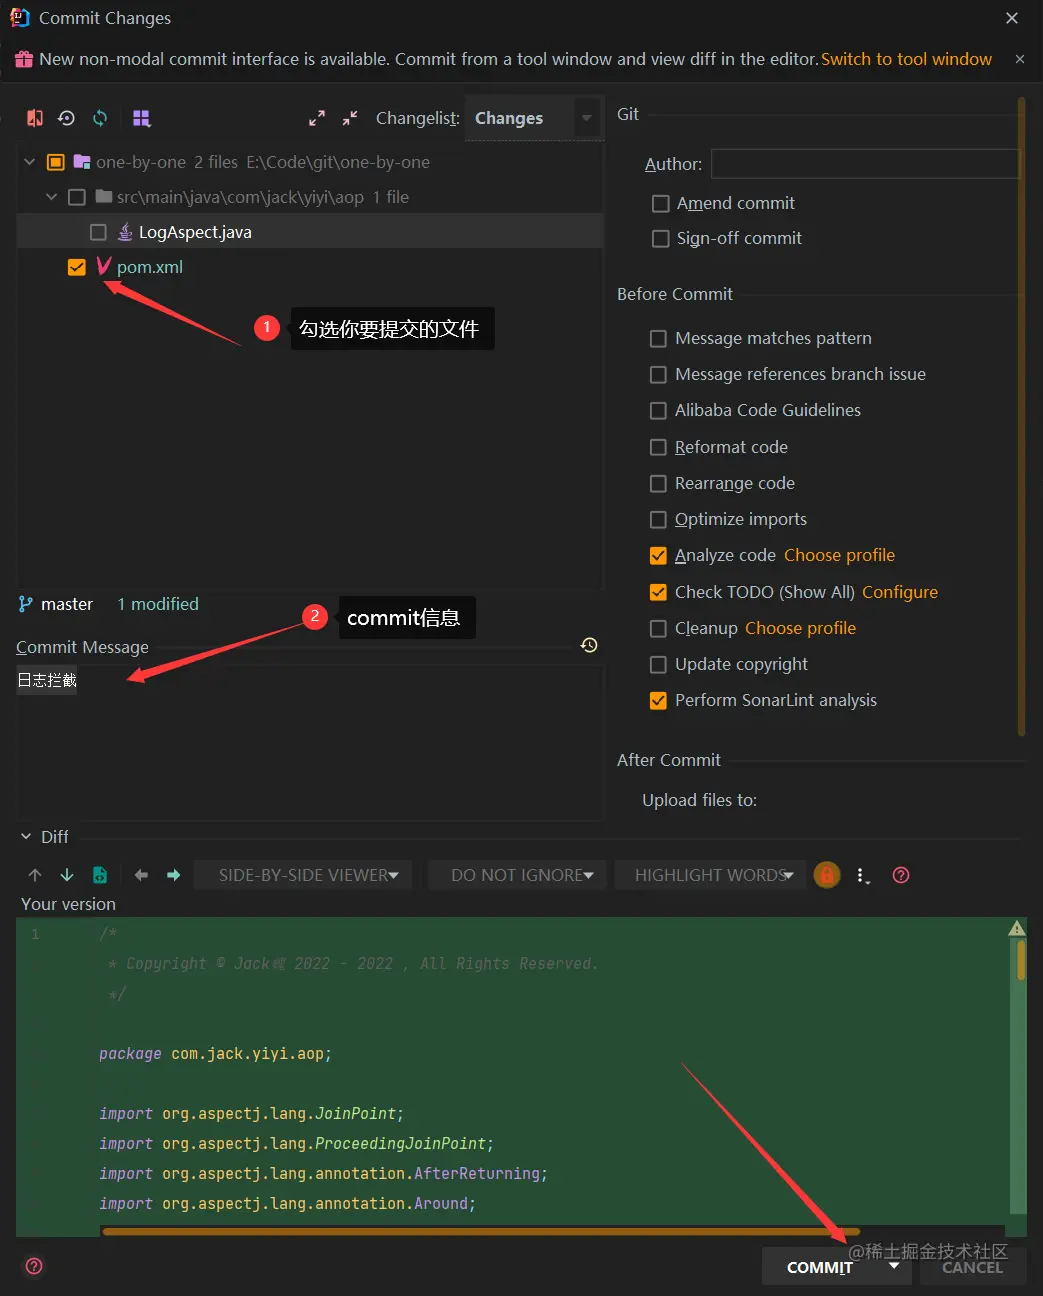Open Choose profile for Cleanup
This screenshot has height=1296, width=1043.
pyautogui.click(x=801, y=628)
